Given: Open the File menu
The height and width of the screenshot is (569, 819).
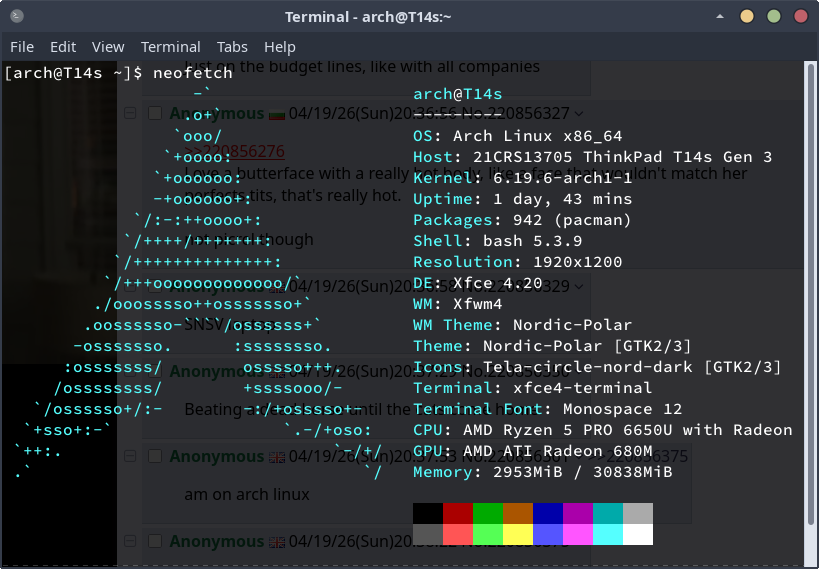Looking at the screenshot, I should coord(22,47).
